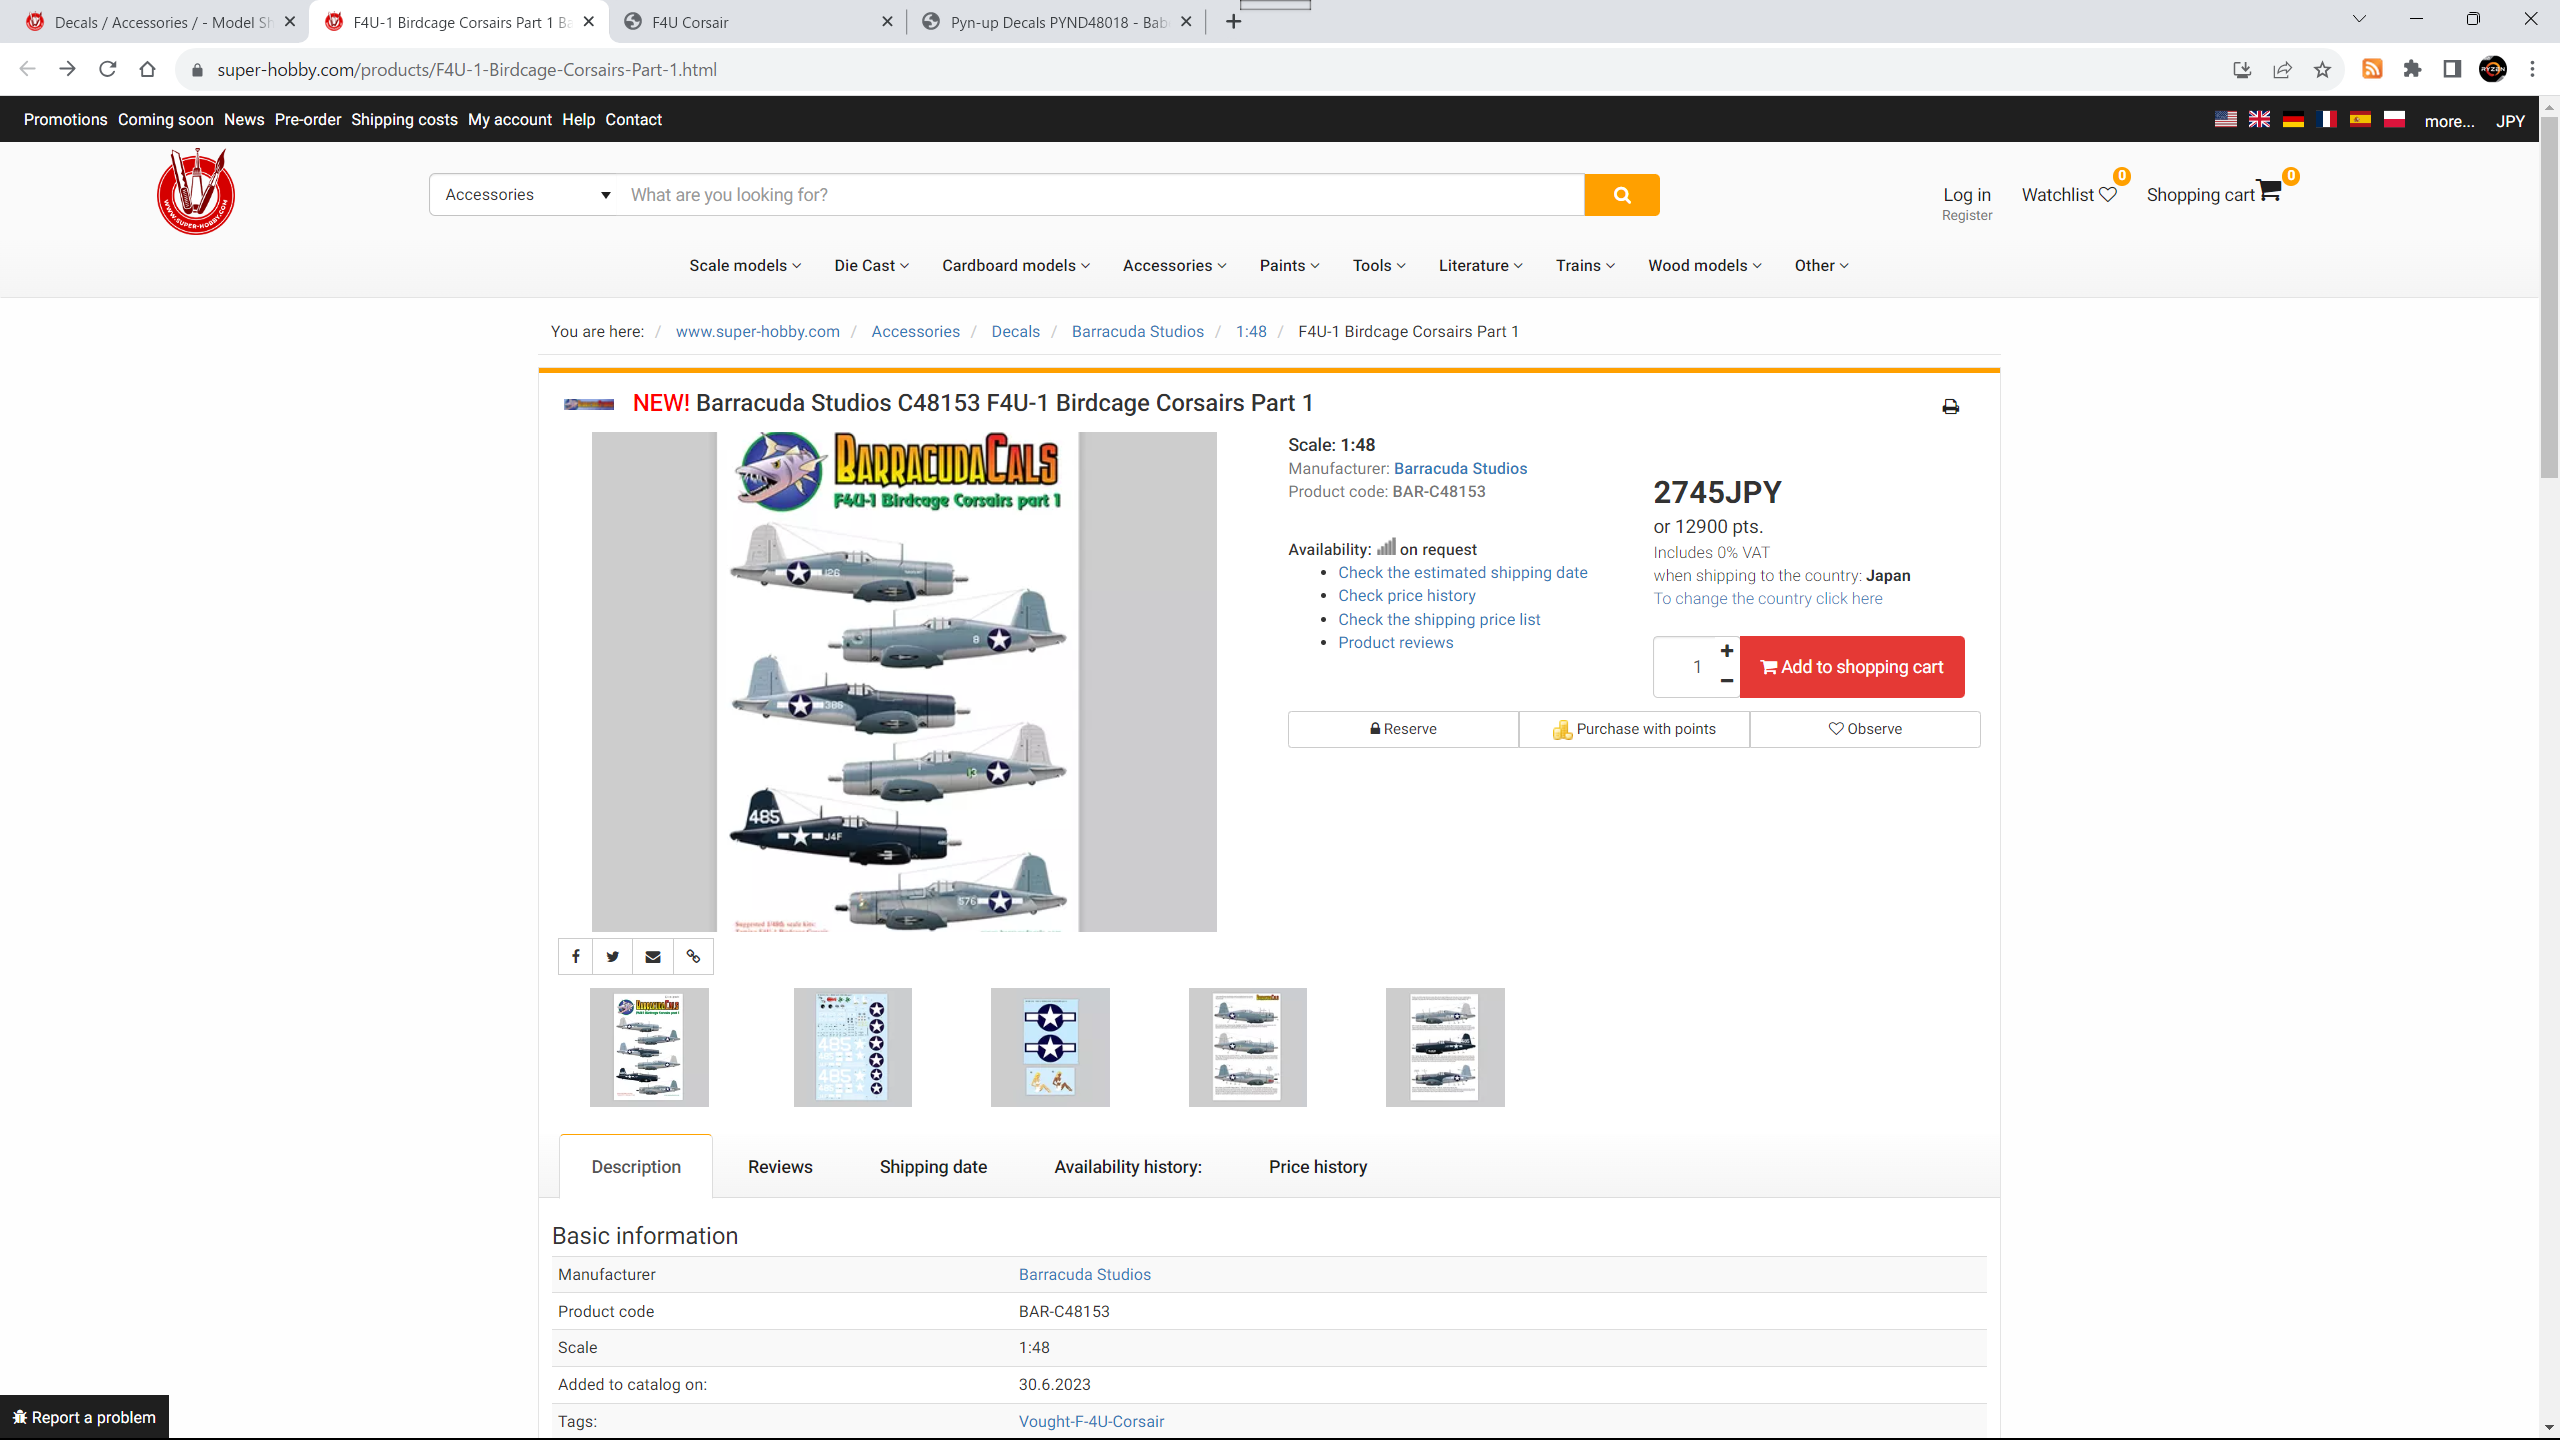Reload the browser page
The image size is (2560, 1440).
(108, 69)
